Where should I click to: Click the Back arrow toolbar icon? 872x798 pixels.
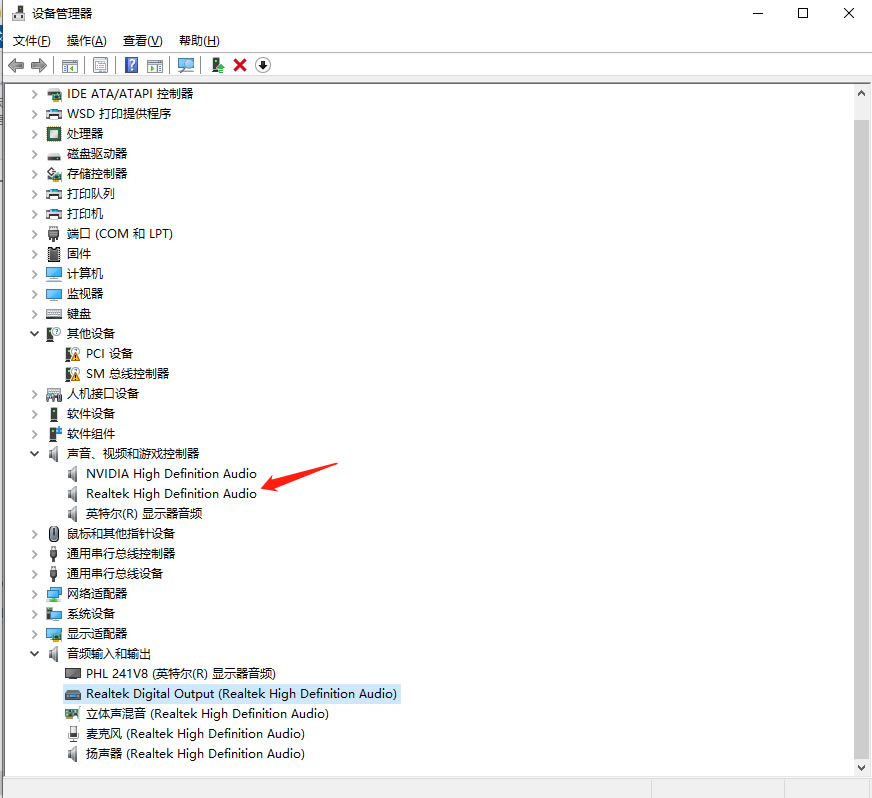click(x=16, y=66)
